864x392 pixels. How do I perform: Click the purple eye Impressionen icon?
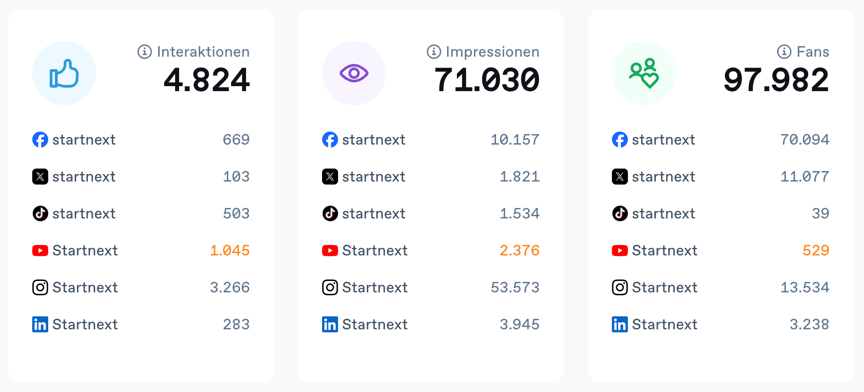point(354,73)
